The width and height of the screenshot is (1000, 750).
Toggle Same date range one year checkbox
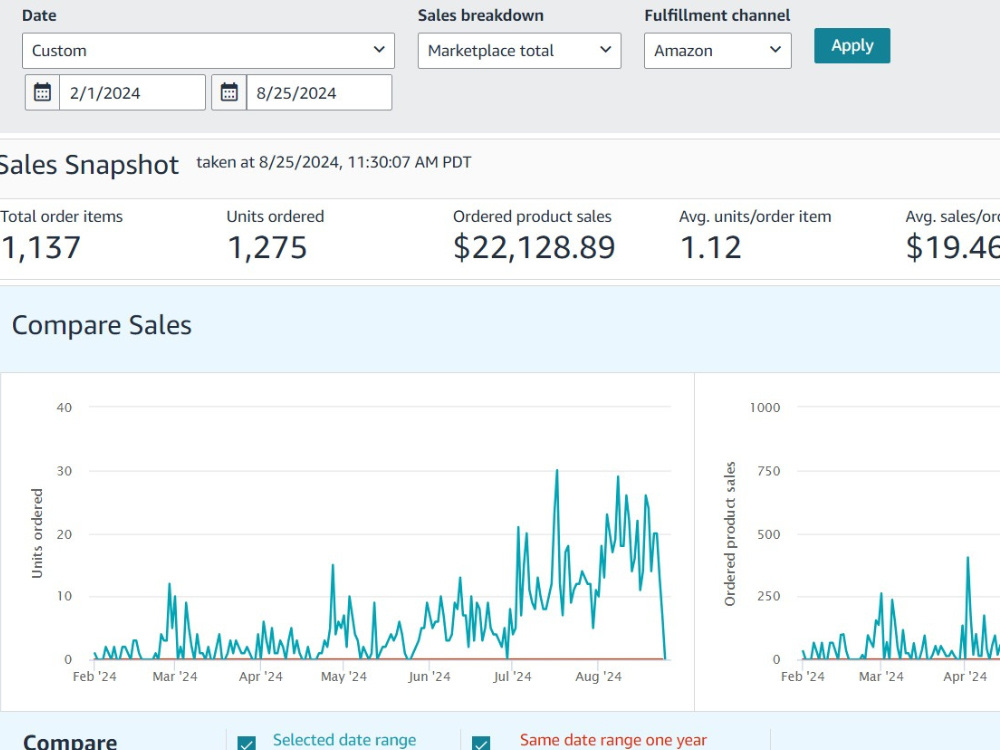[x=481, y=742]
